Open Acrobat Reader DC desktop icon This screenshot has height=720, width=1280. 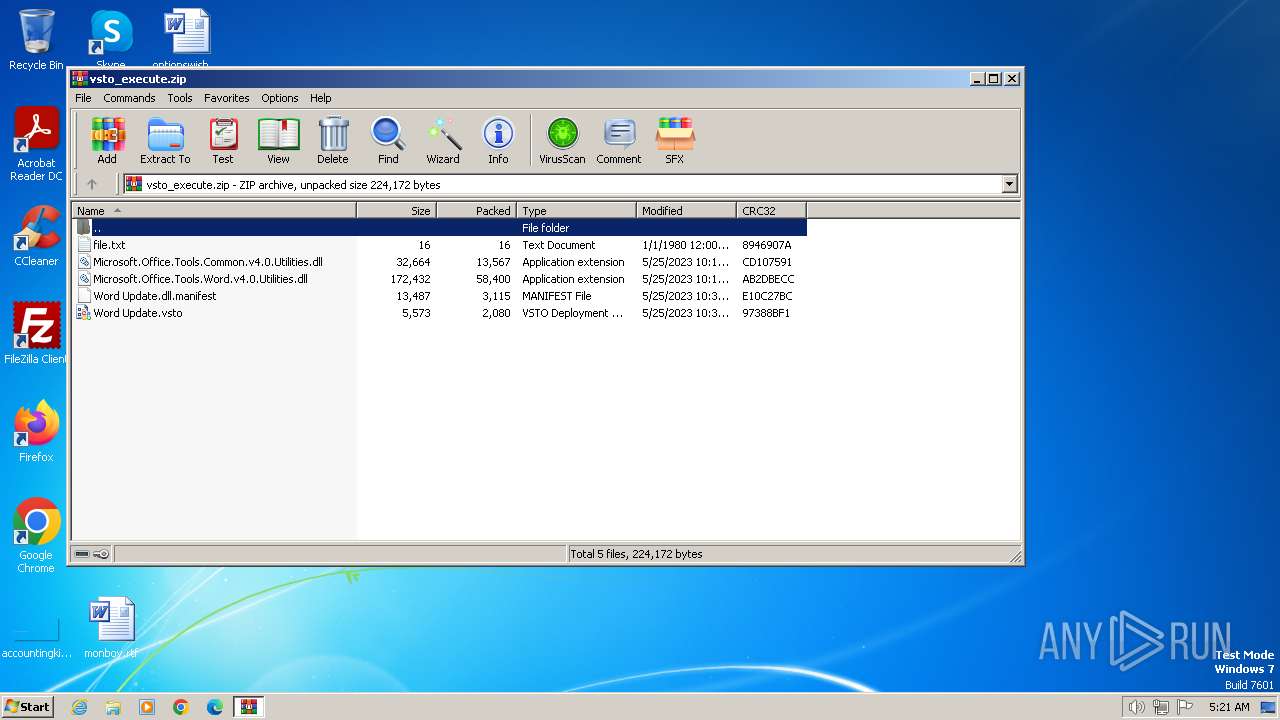(36, 145)
